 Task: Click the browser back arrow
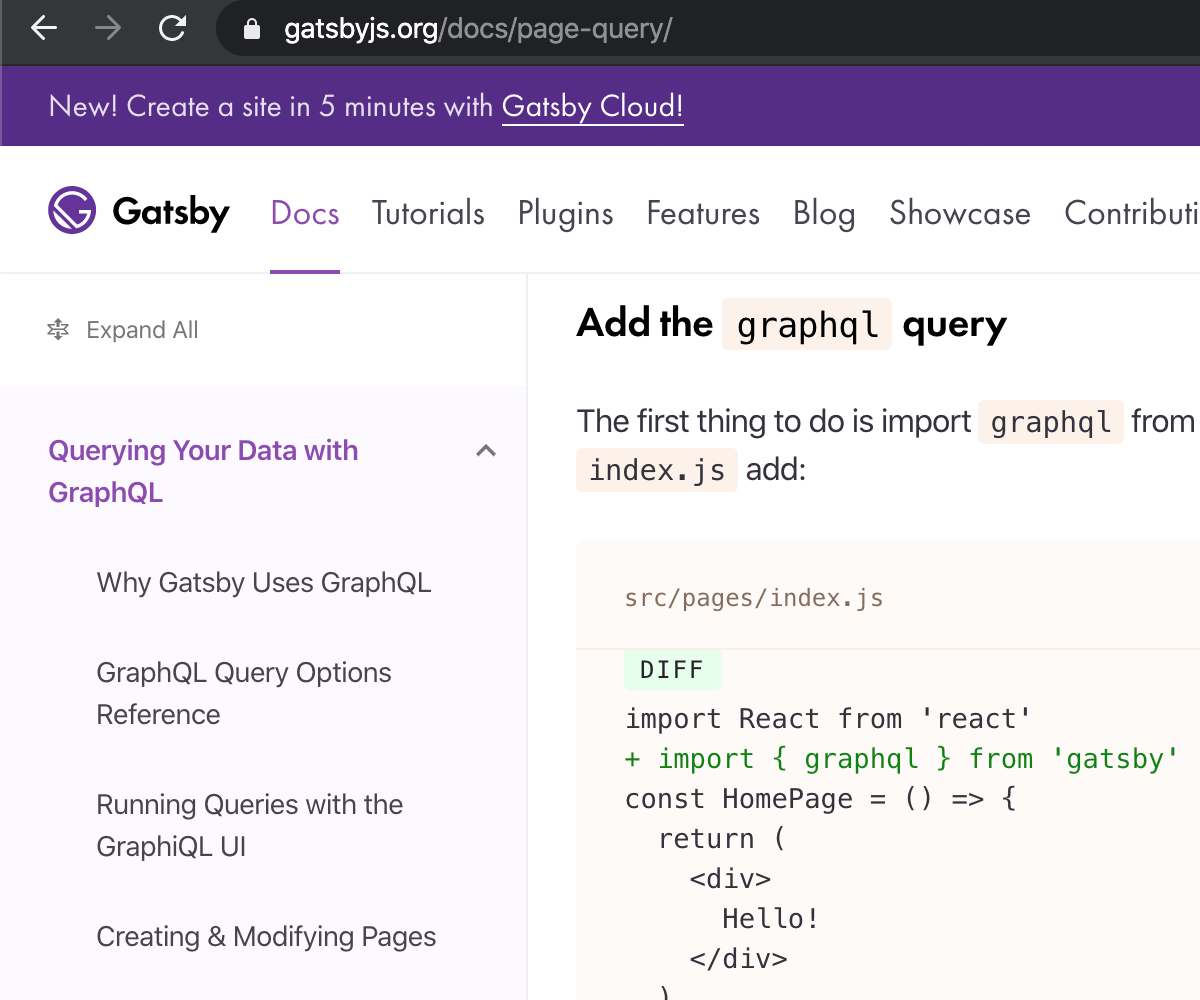44,29
